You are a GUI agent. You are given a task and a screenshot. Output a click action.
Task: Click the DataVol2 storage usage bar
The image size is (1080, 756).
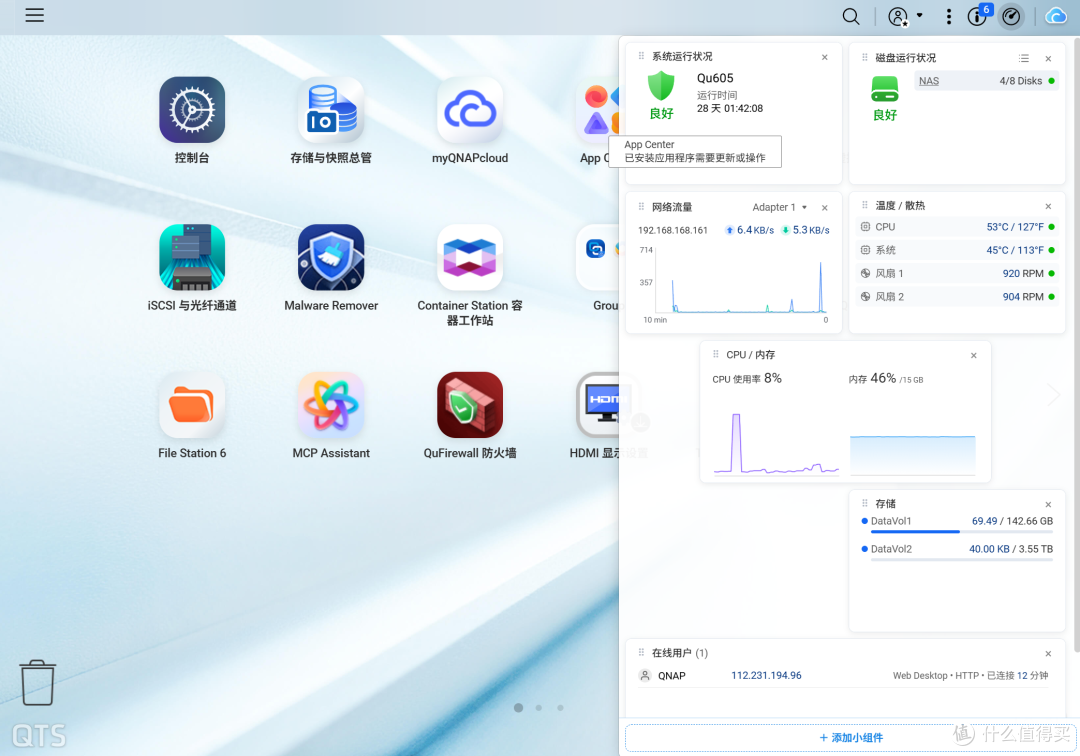coord(962,559)
